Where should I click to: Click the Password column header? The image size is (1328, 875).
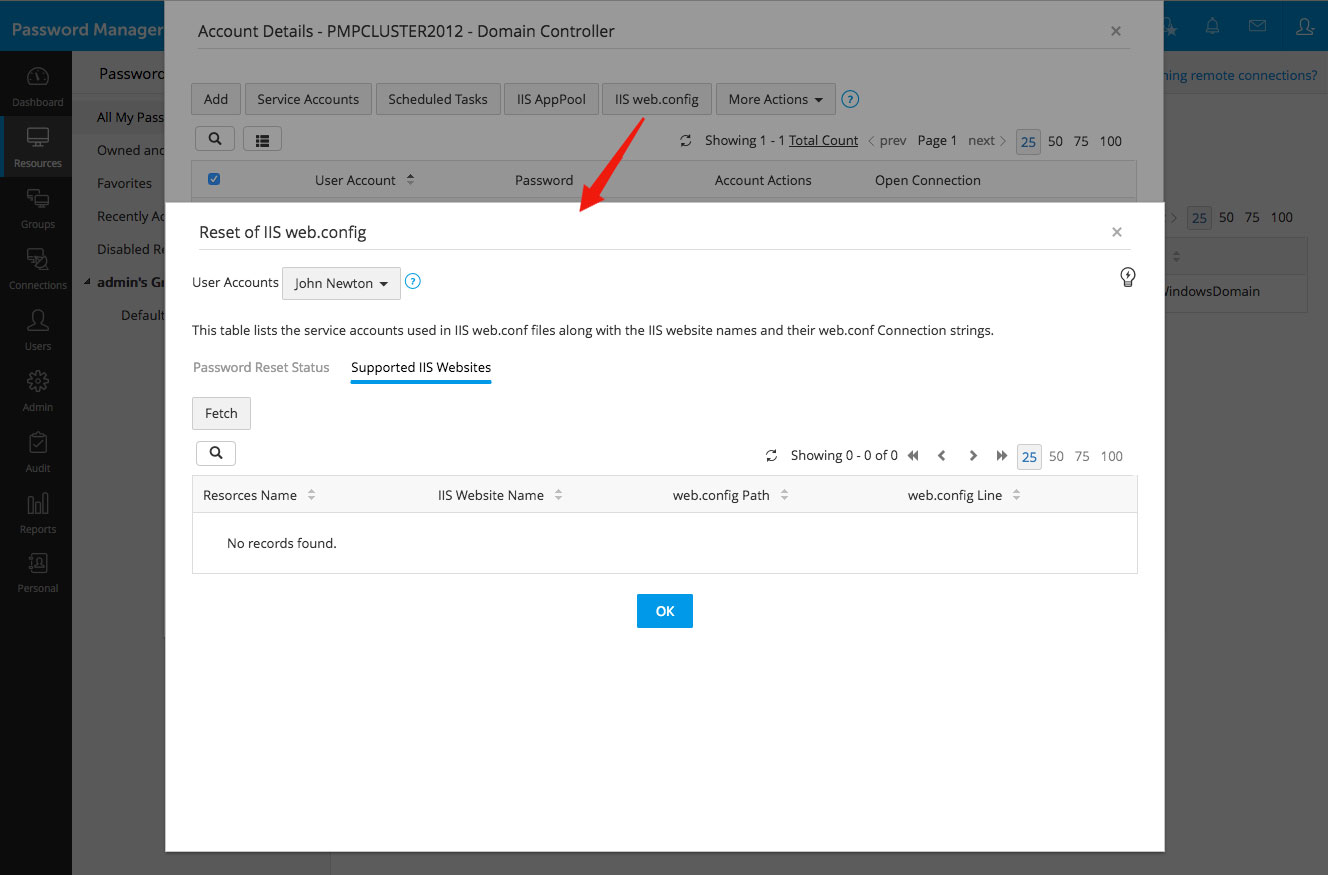pos(544,180)
